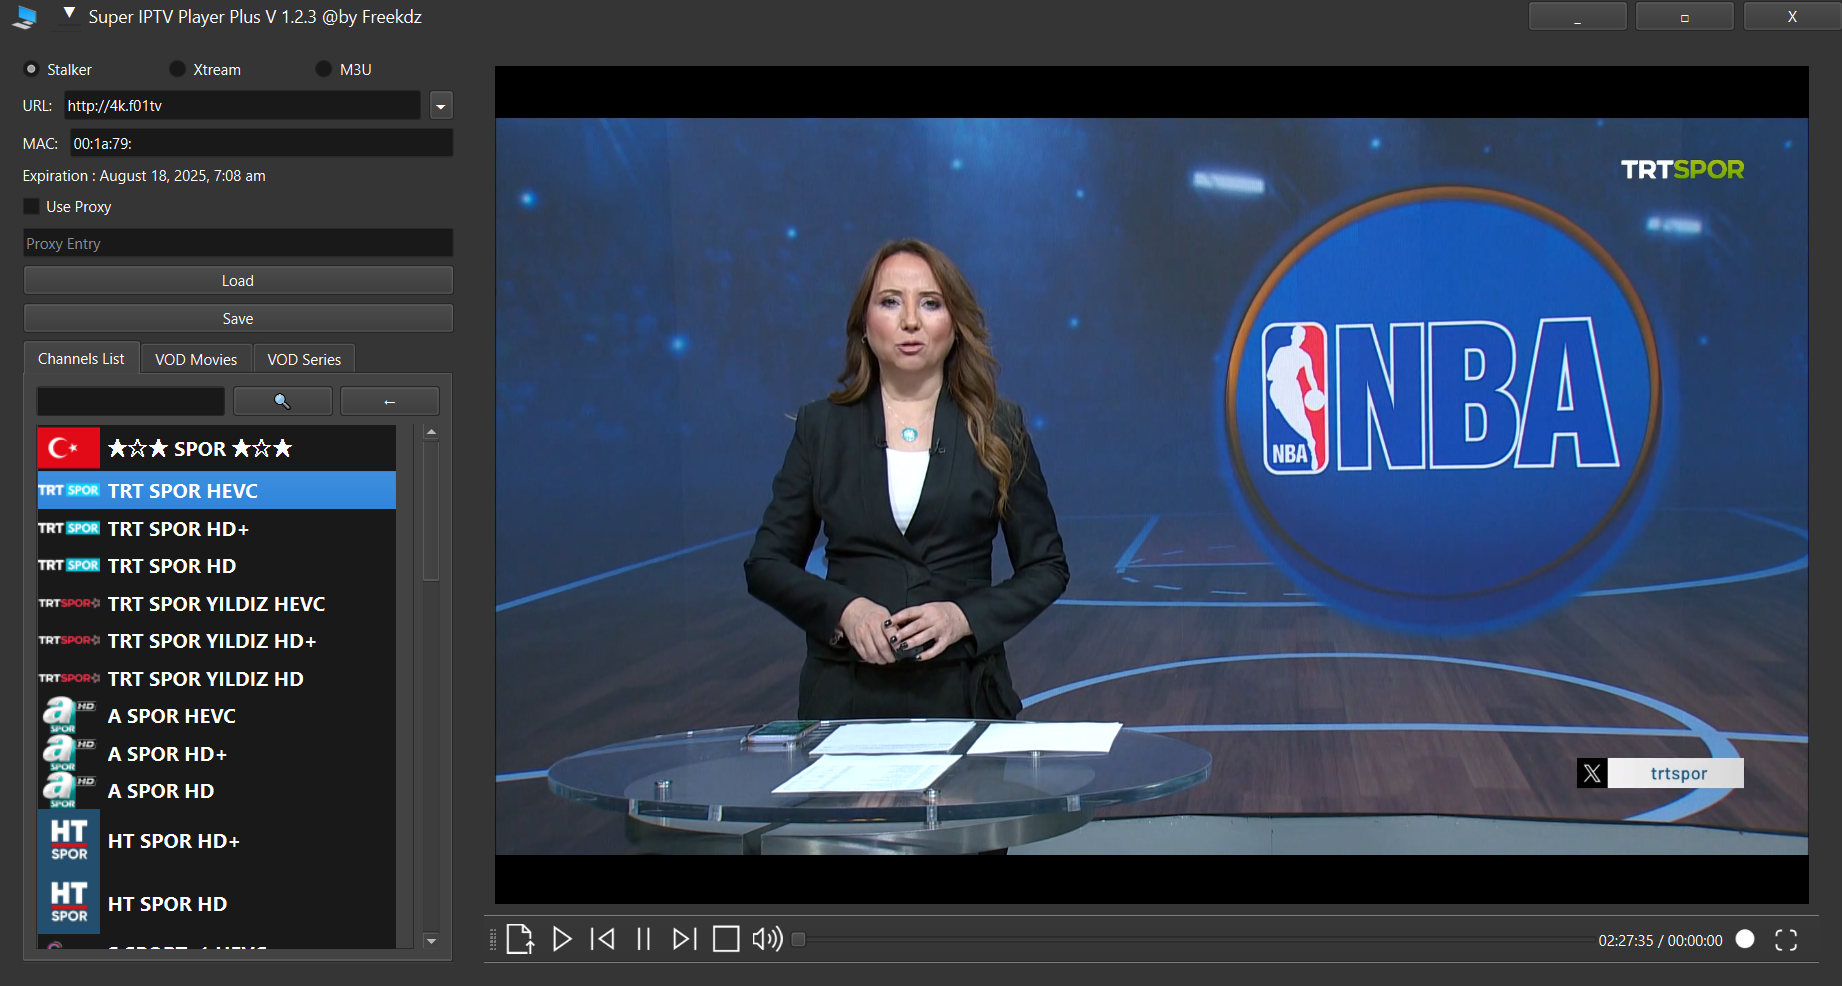
Task: Open a media file with the file icon
Action: [x=520, y=939]
